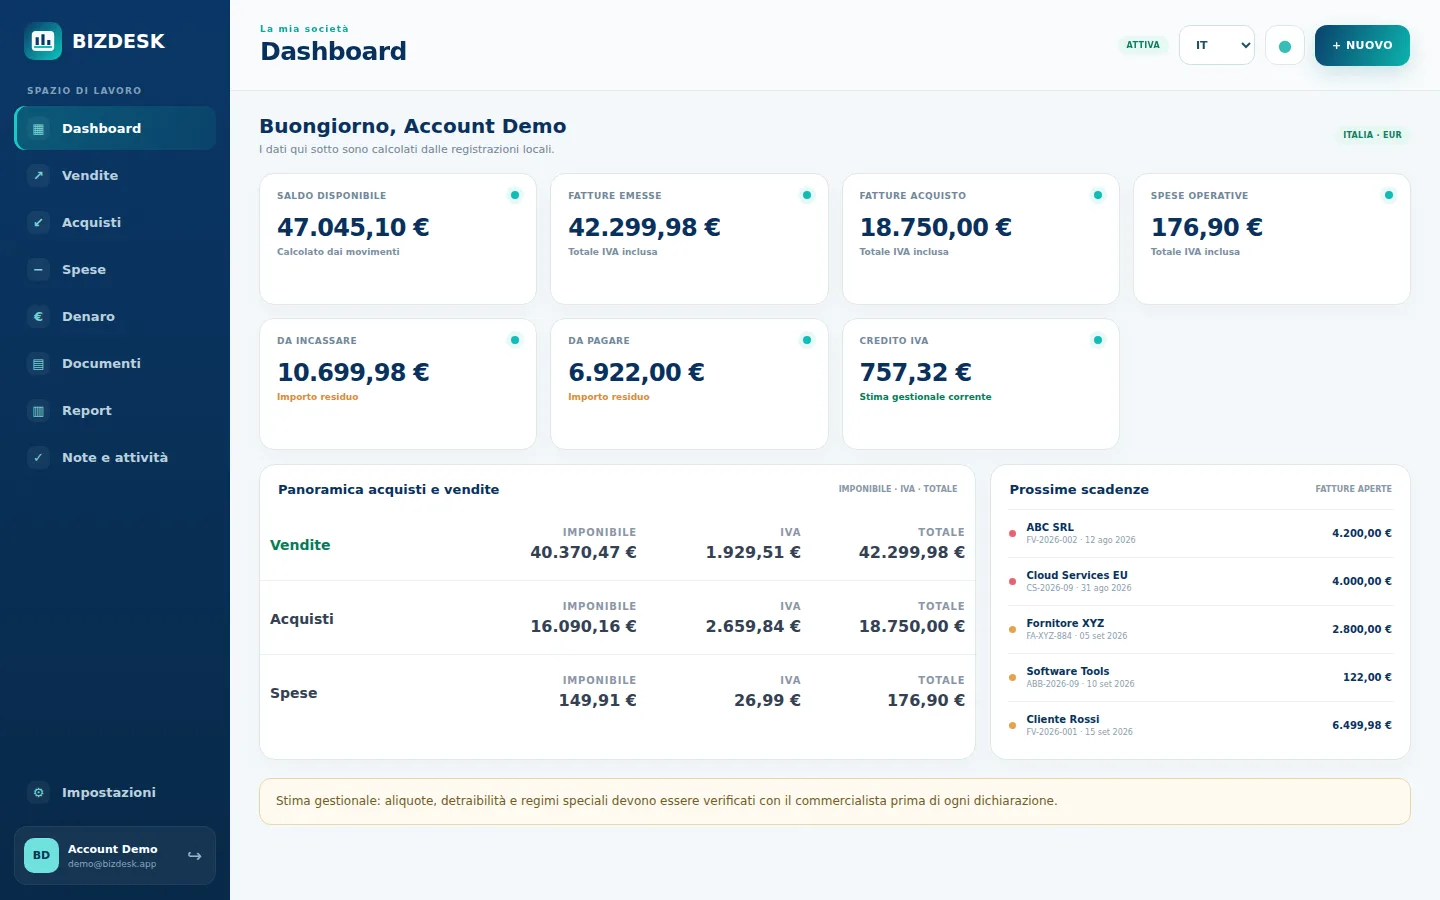Click teal dot on Fatture acquisto card
The image size is (1440, 900).
(x=1098, y=195)
